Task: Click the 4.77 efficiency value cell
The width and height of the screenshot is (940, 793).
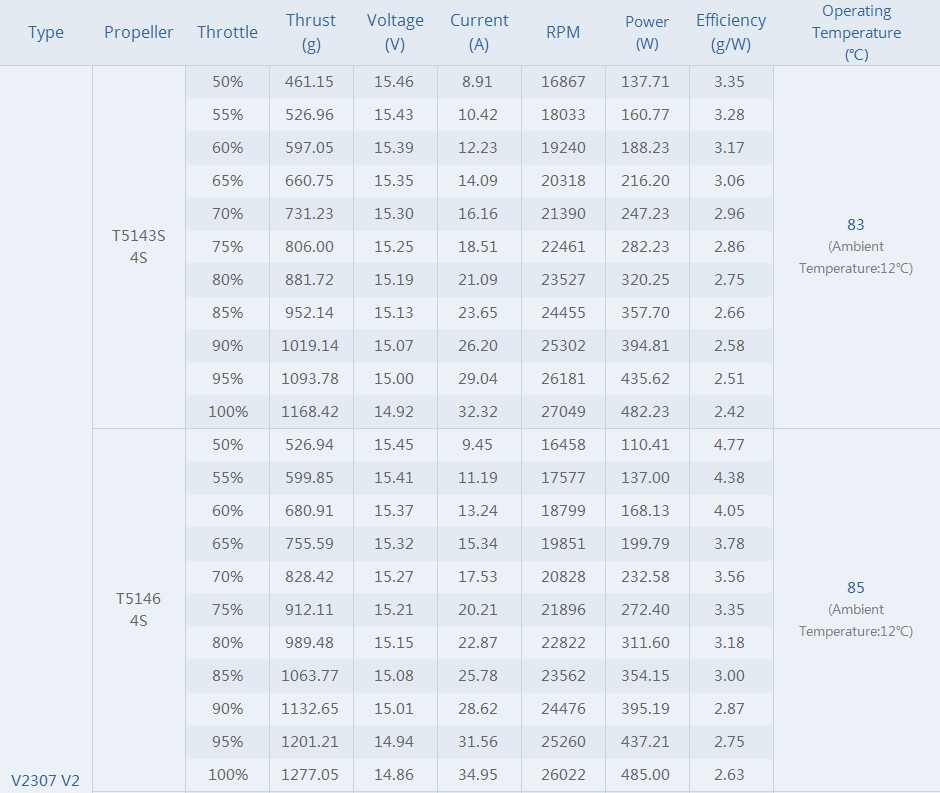Action: (x=729, y=444)
